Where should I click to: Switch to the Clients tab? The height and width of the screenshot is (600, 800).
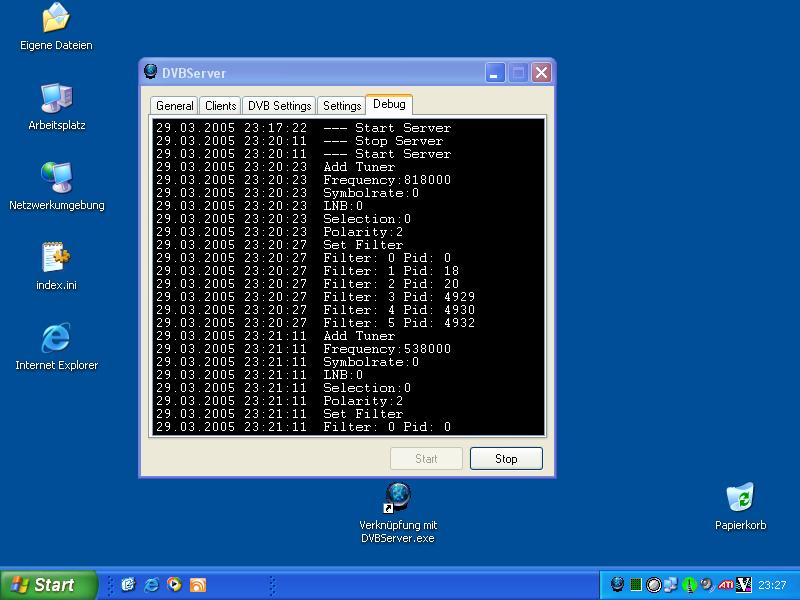[x=220, y=106]
